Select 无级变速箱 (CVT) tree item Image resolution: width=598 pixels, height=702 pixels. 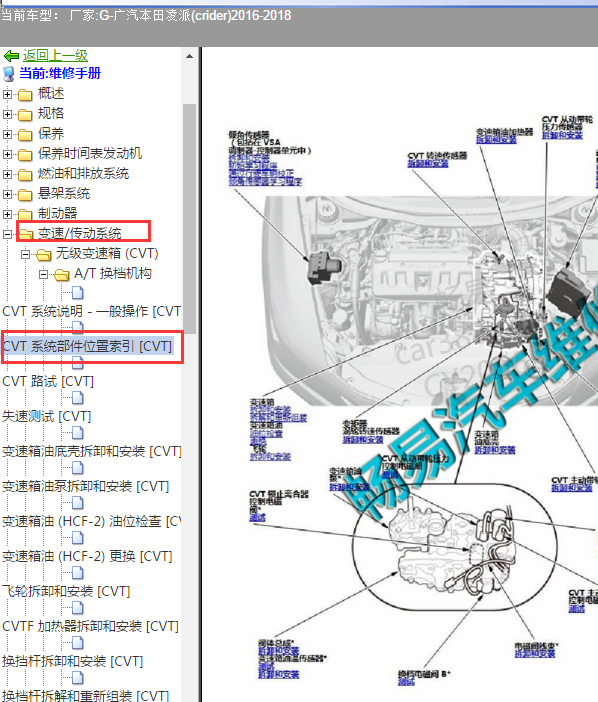coord(107,253)
